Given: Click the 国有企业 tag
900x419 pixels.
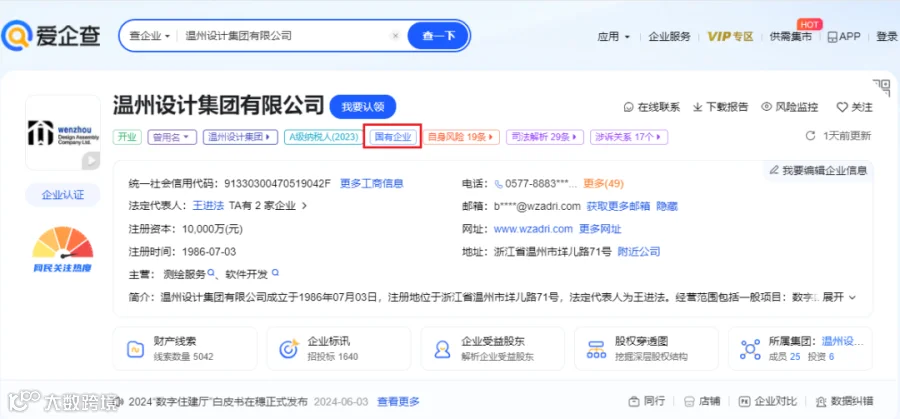Looking at the screenshot, I should point(393,137).
